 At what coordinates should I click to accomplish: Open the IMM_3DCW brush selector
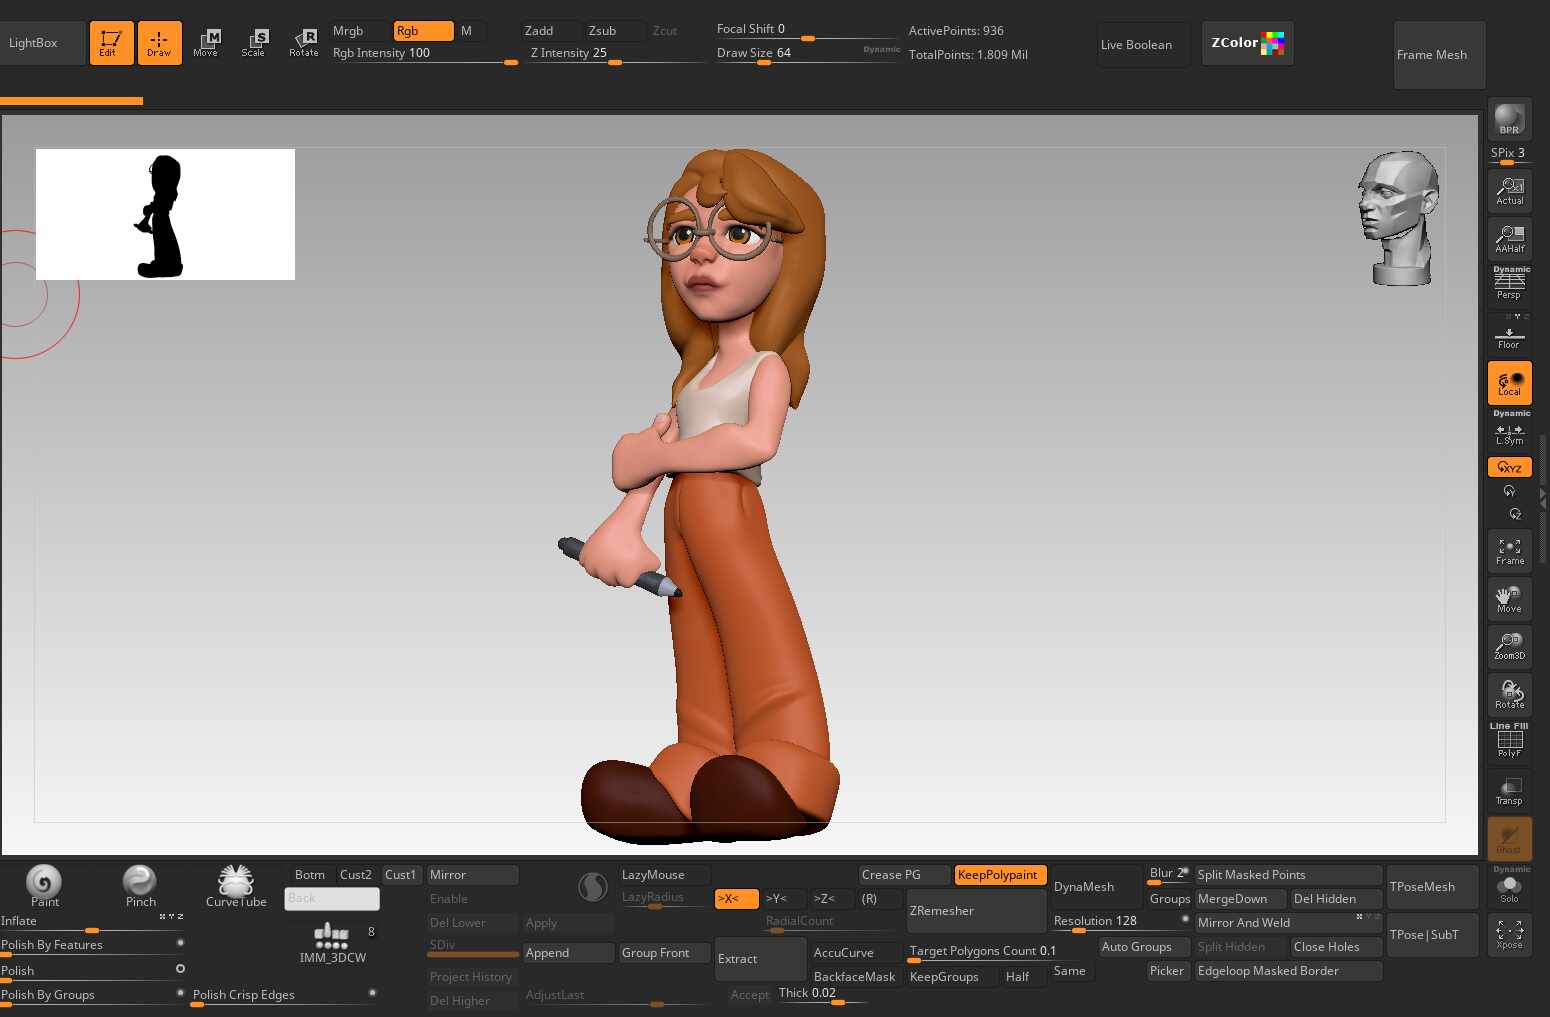pos(332,943)
